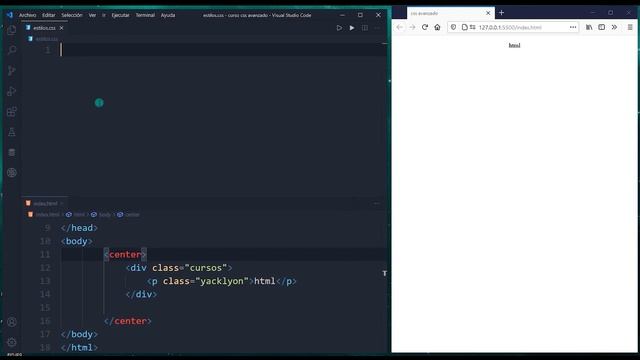Click the closing center tag on line 16
This screenshot has height=360, width=640.
pyautogui.click(x=128, y=321)
